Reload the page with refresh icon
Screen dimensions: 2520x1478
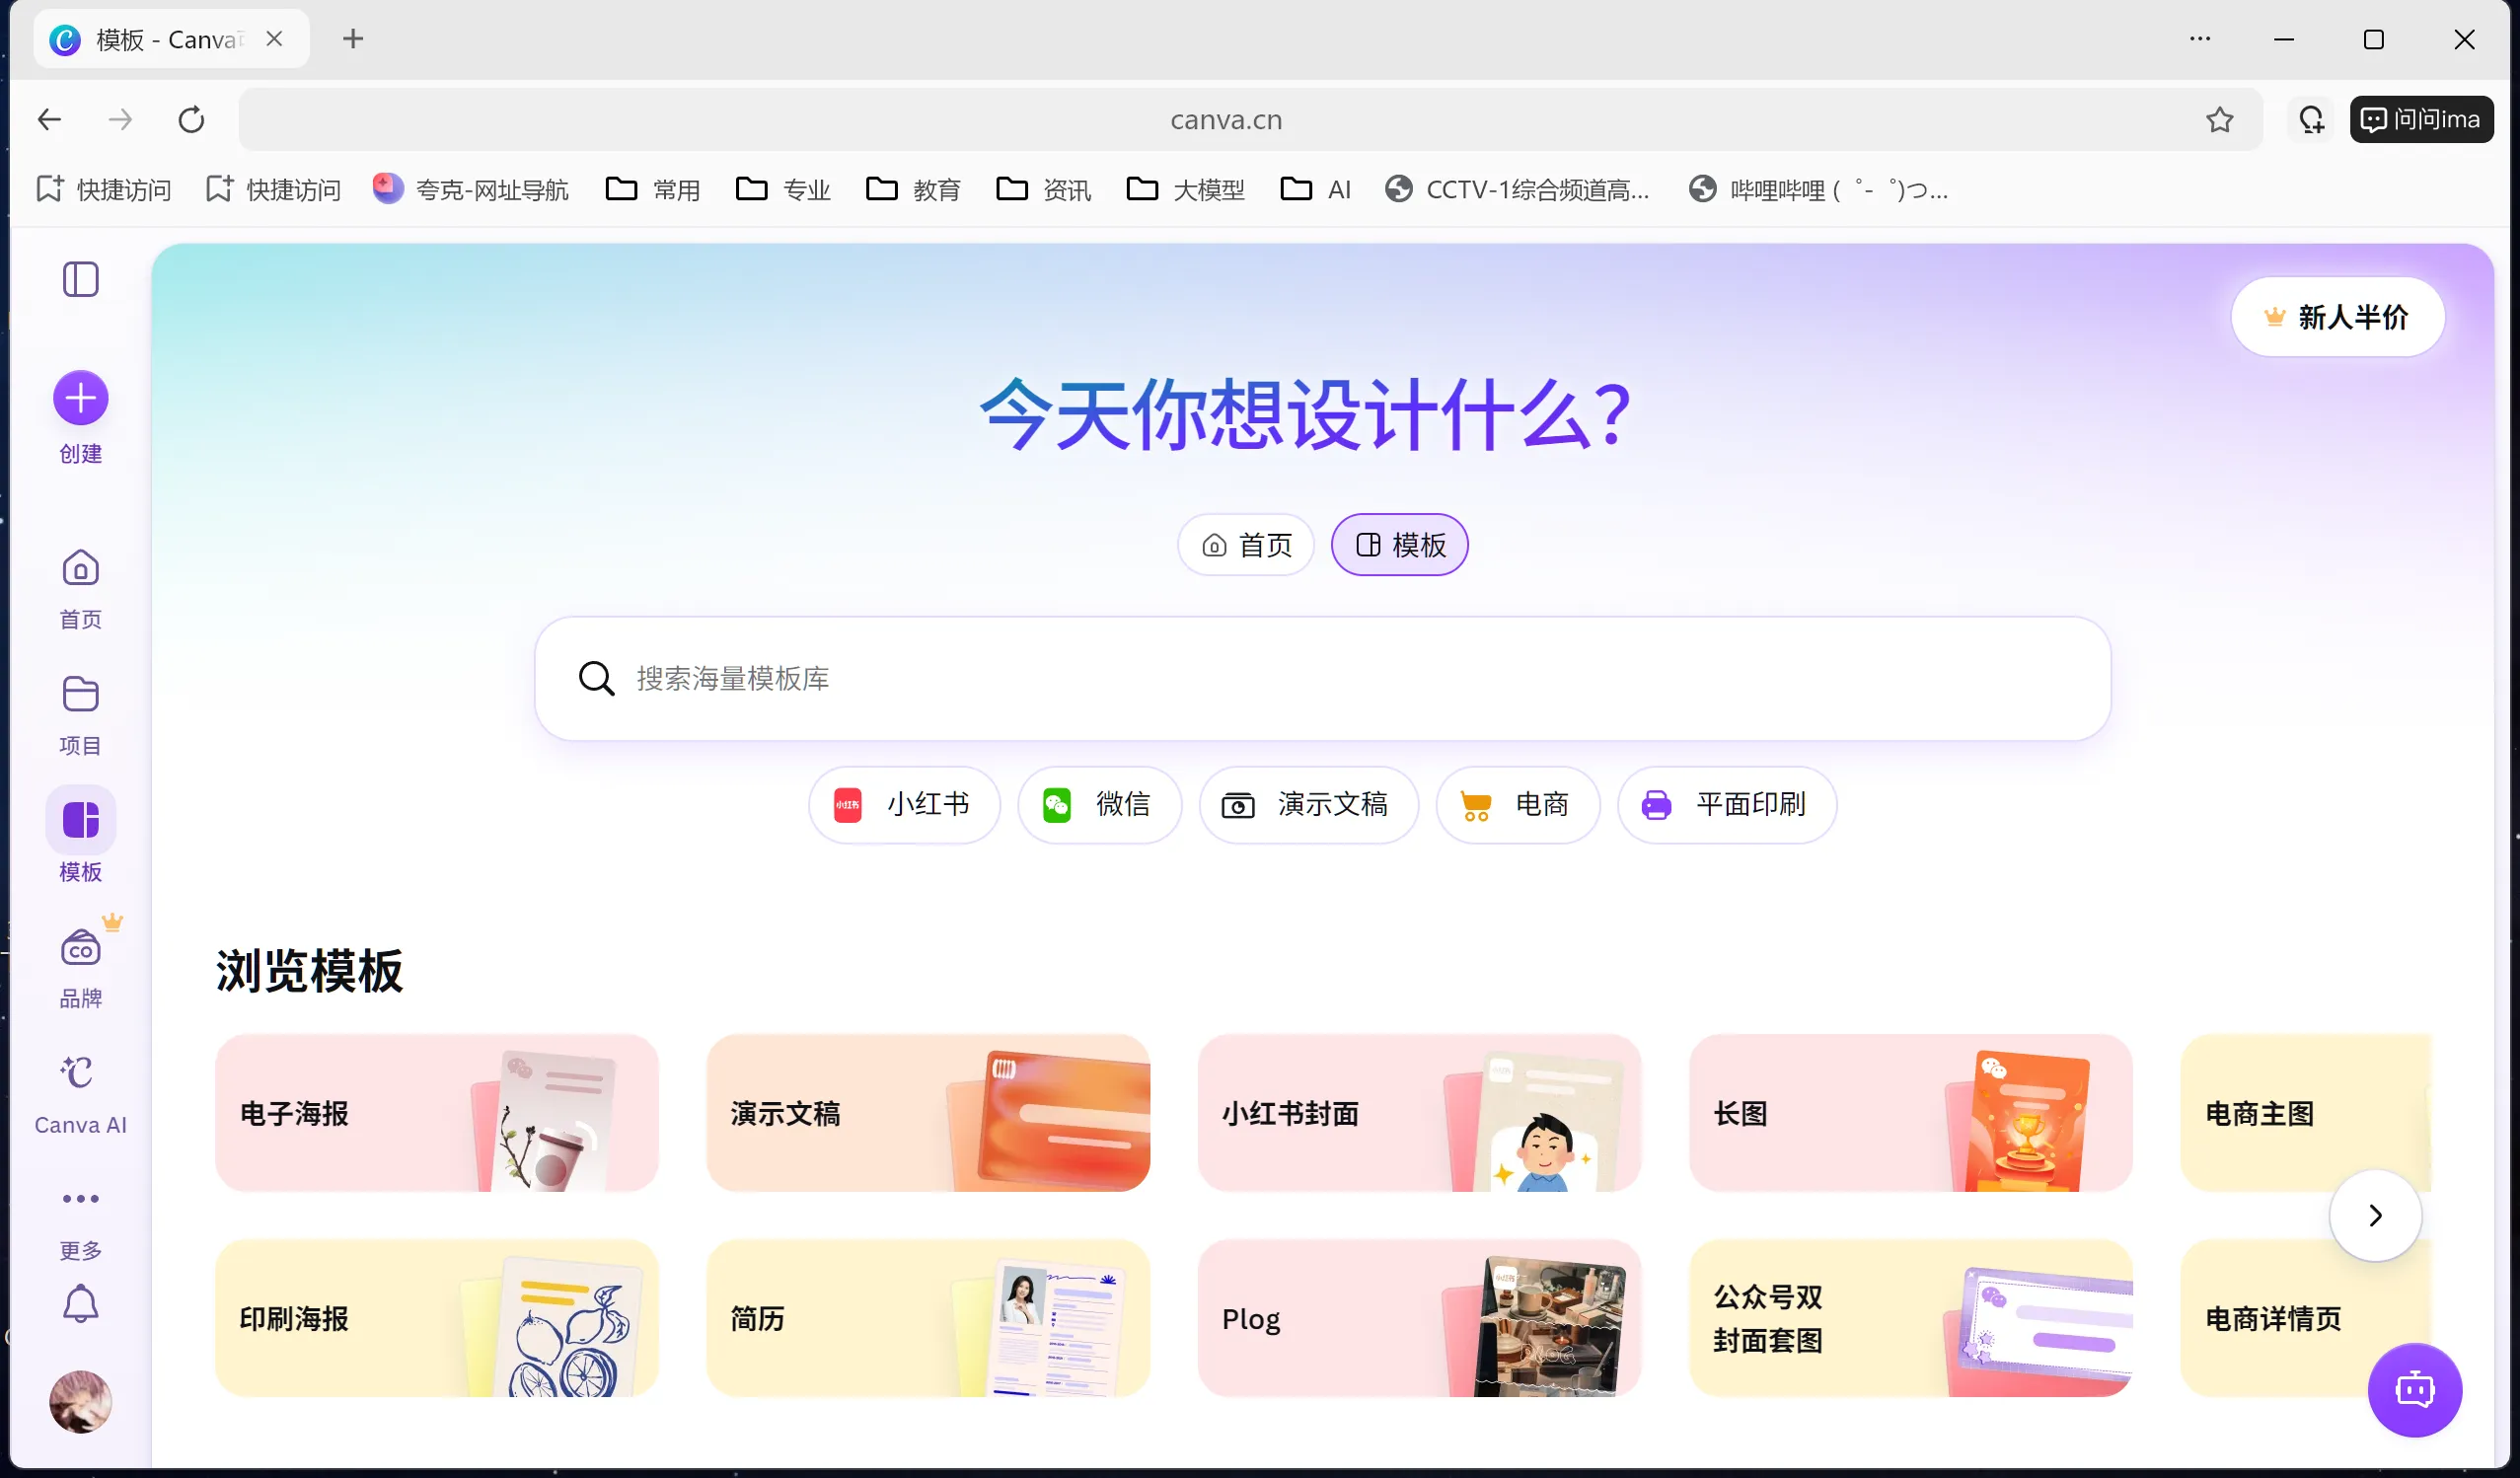point(191,120)
